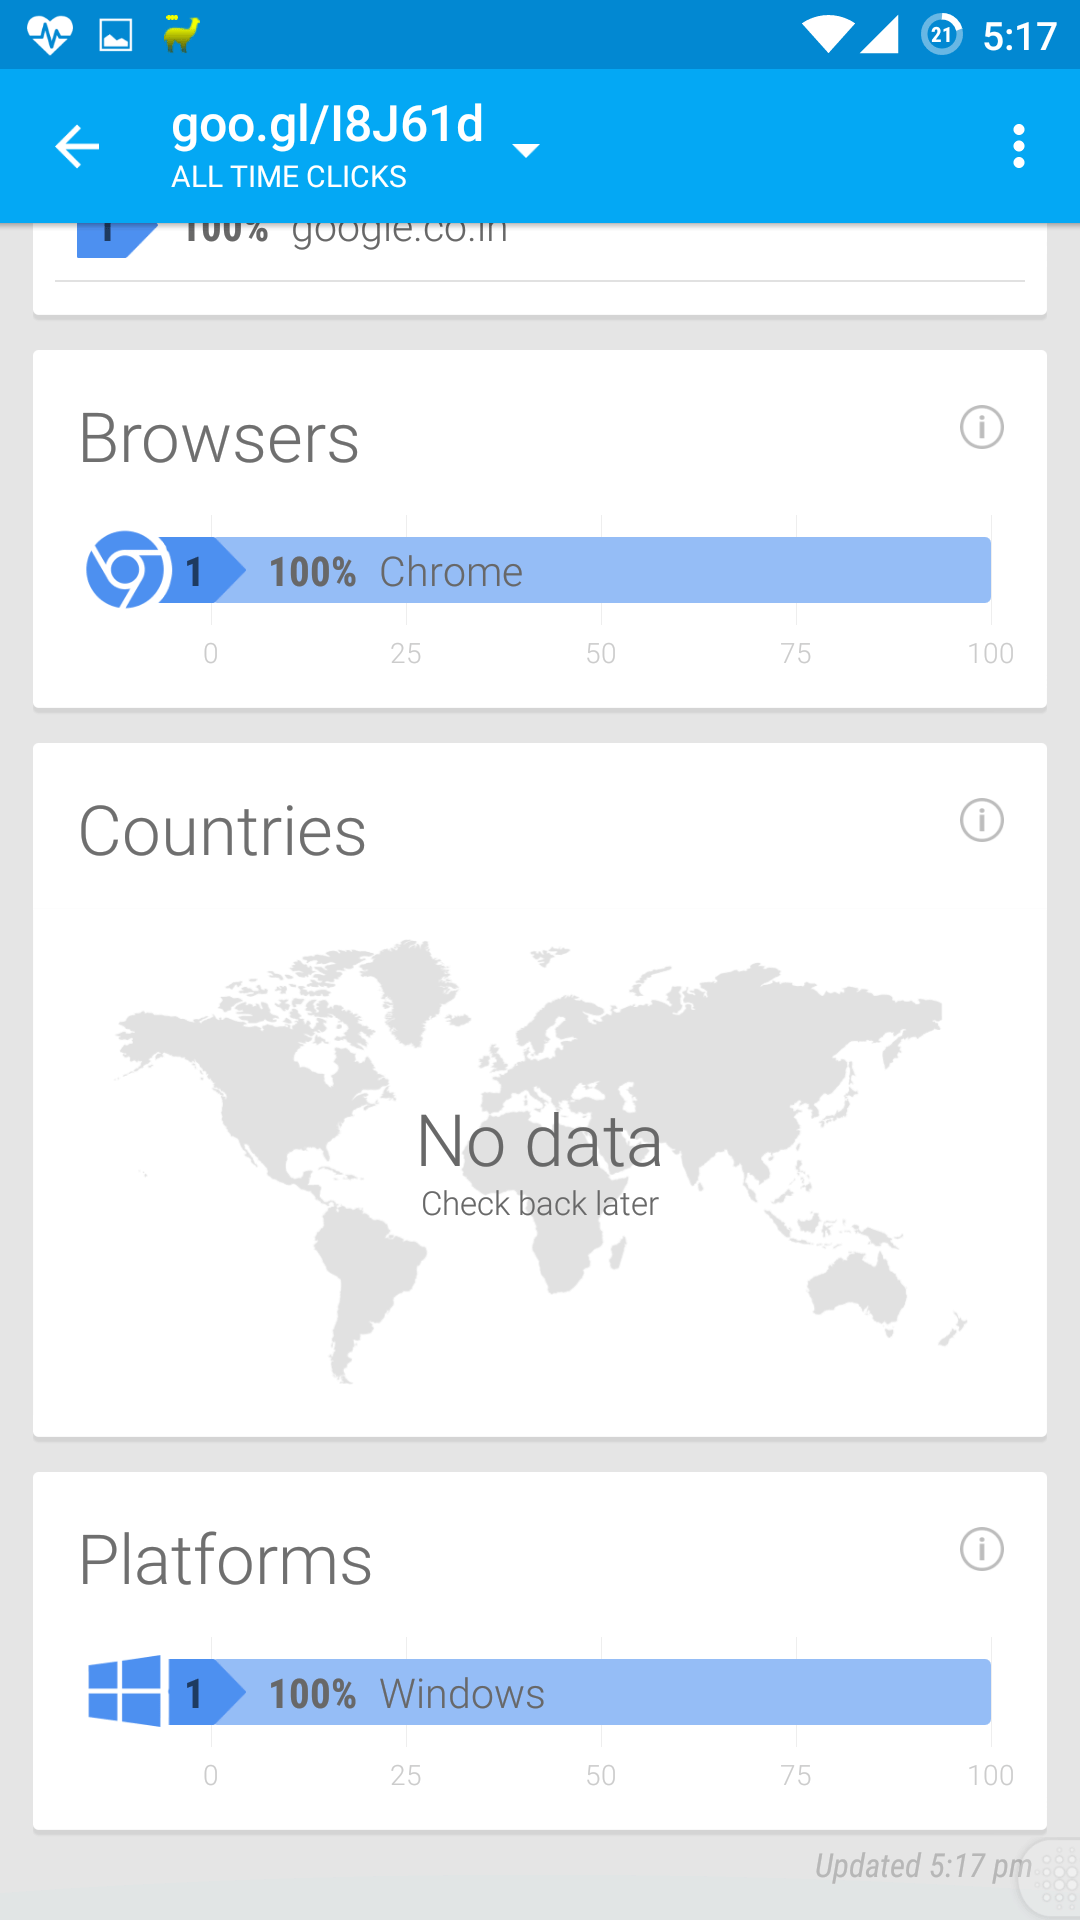This screenshot has width=1080, height=1920.
Task: Tap the world map in the Countries card
Action: 540,1160
